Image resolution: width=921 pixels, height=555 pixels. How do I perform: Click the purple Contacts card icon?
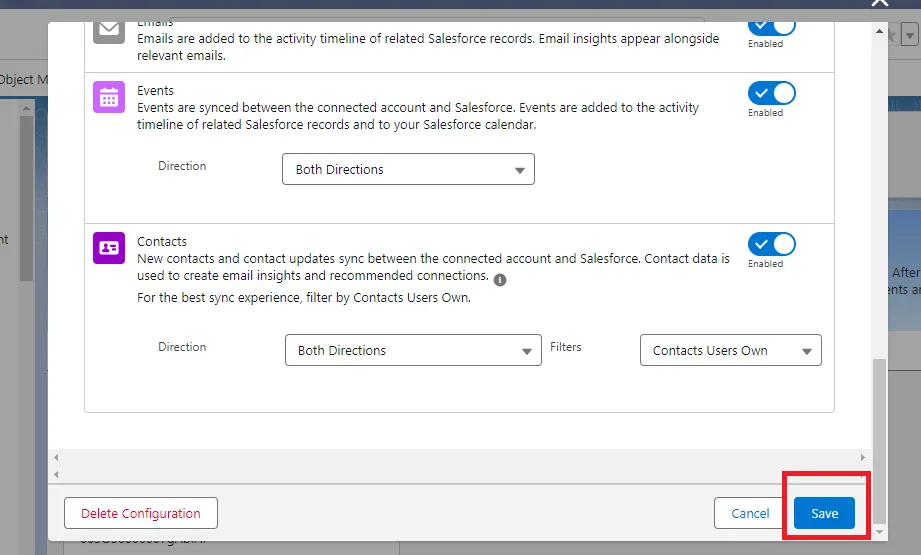coord(109,248)
